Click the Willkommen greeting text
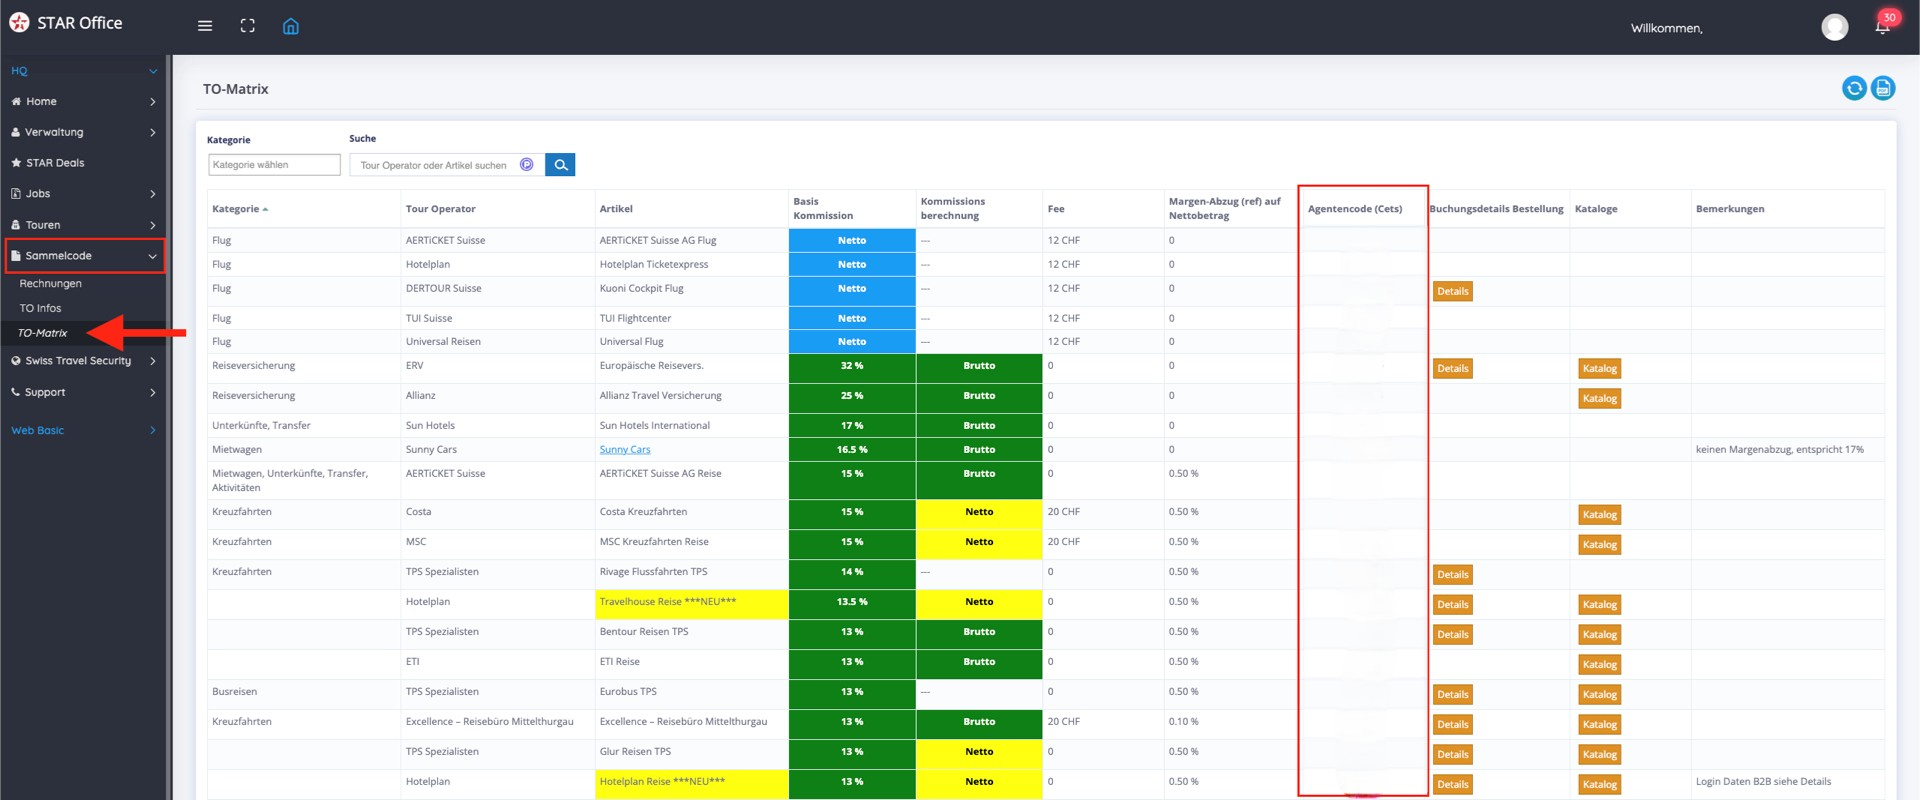Screen dimensions: 1920x800 coord(1666,28)
